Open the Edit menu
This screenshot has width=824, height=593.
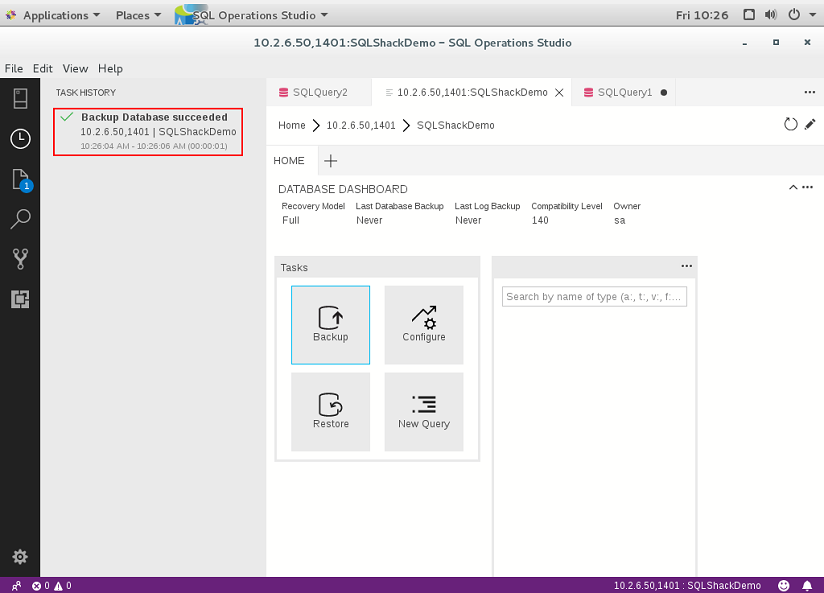43,68
